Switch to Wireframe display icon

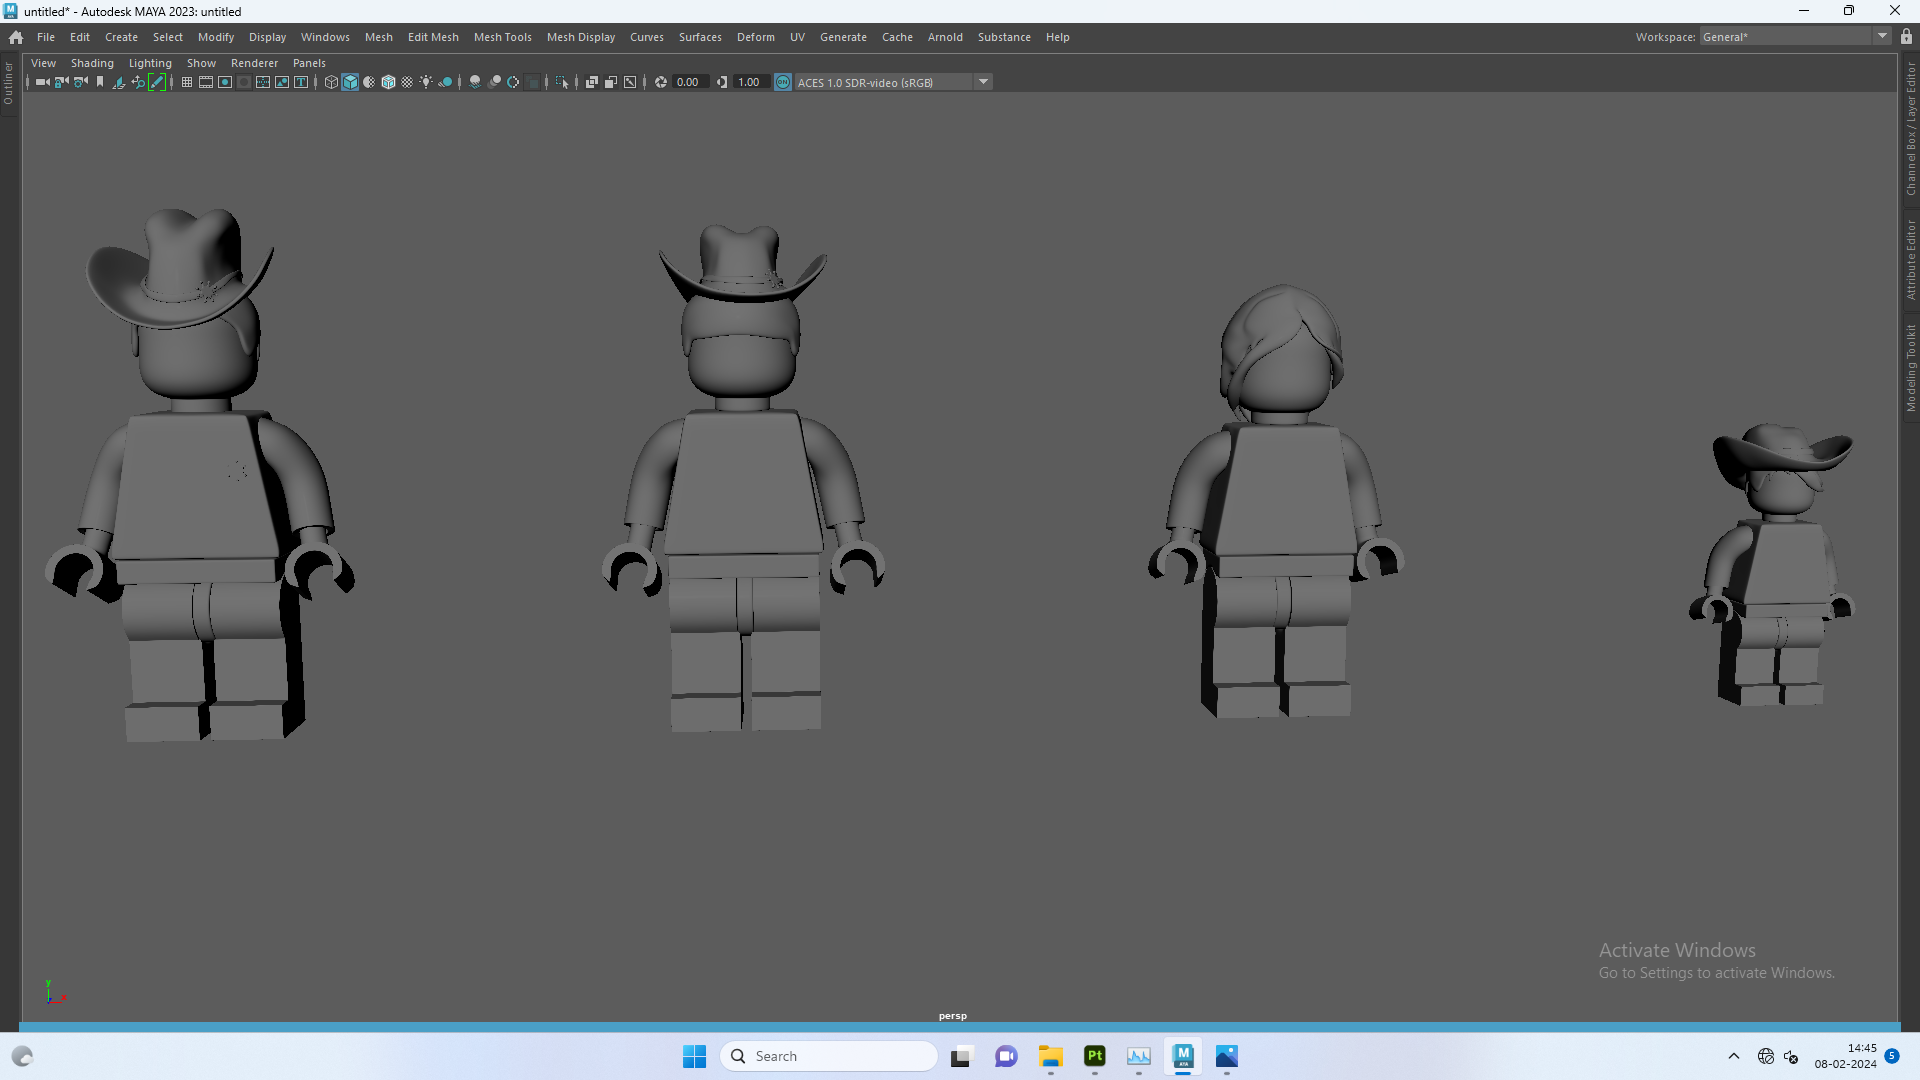[x=331, y=82]
